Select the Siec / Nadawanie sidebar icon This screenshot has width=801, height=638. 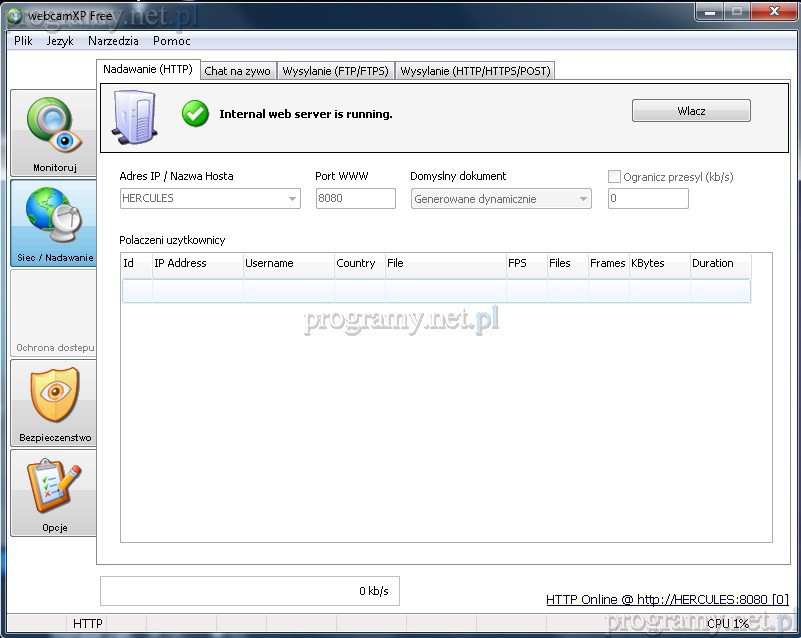point(54,223)
